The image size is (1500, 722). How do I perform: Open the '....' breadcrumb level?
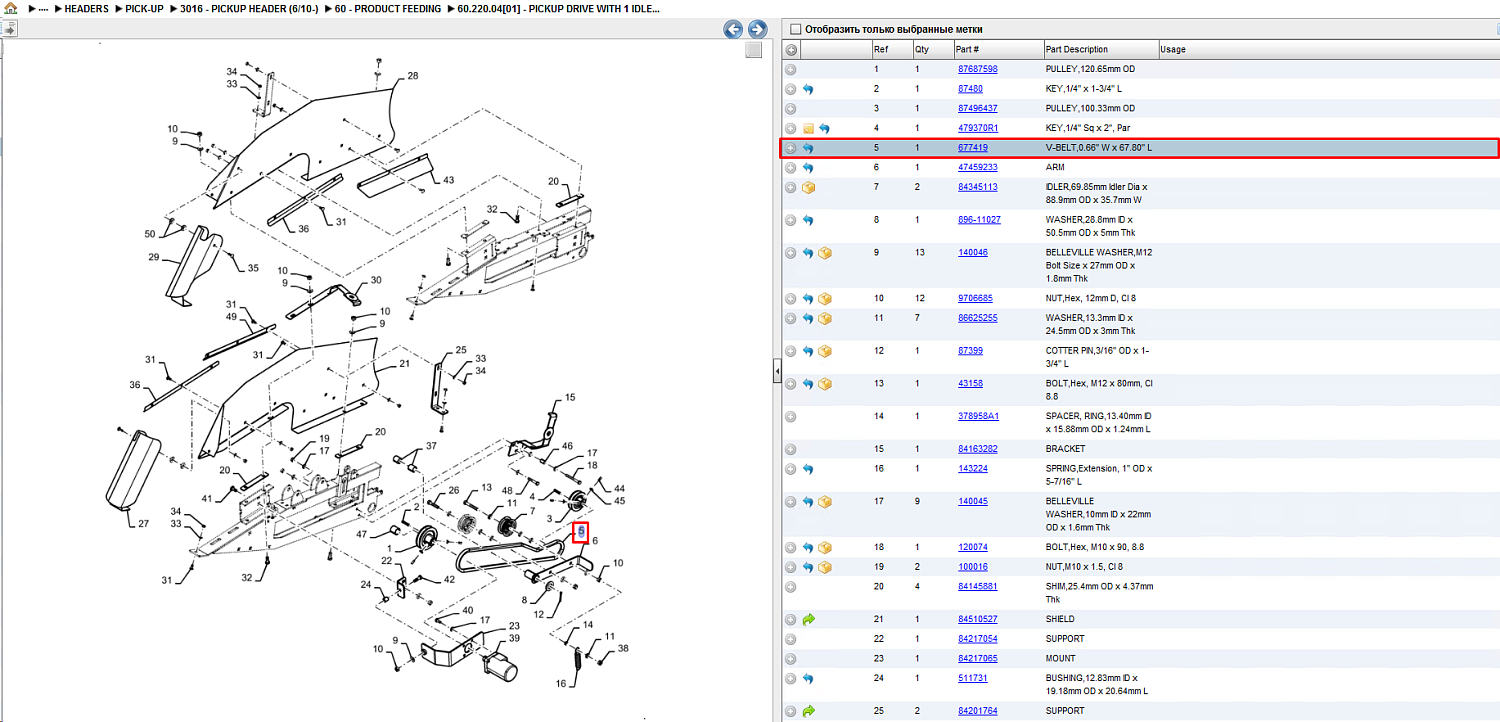pyautogui.click(x=43, y=9)
